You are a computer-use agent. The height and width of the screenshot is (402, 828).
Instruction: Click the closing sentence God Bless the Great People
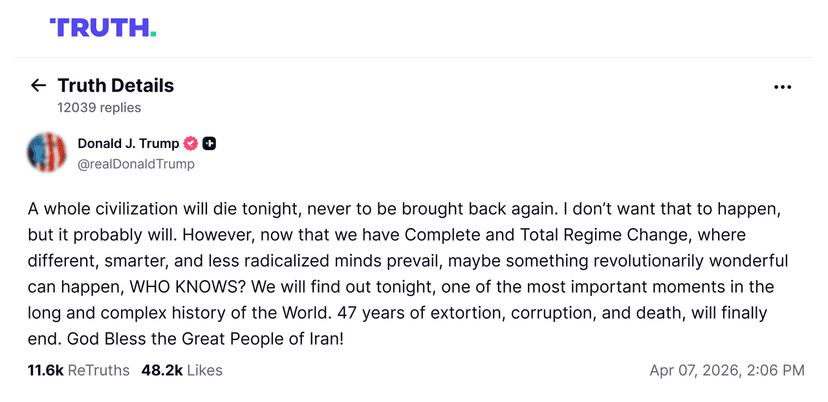[205, 338]
